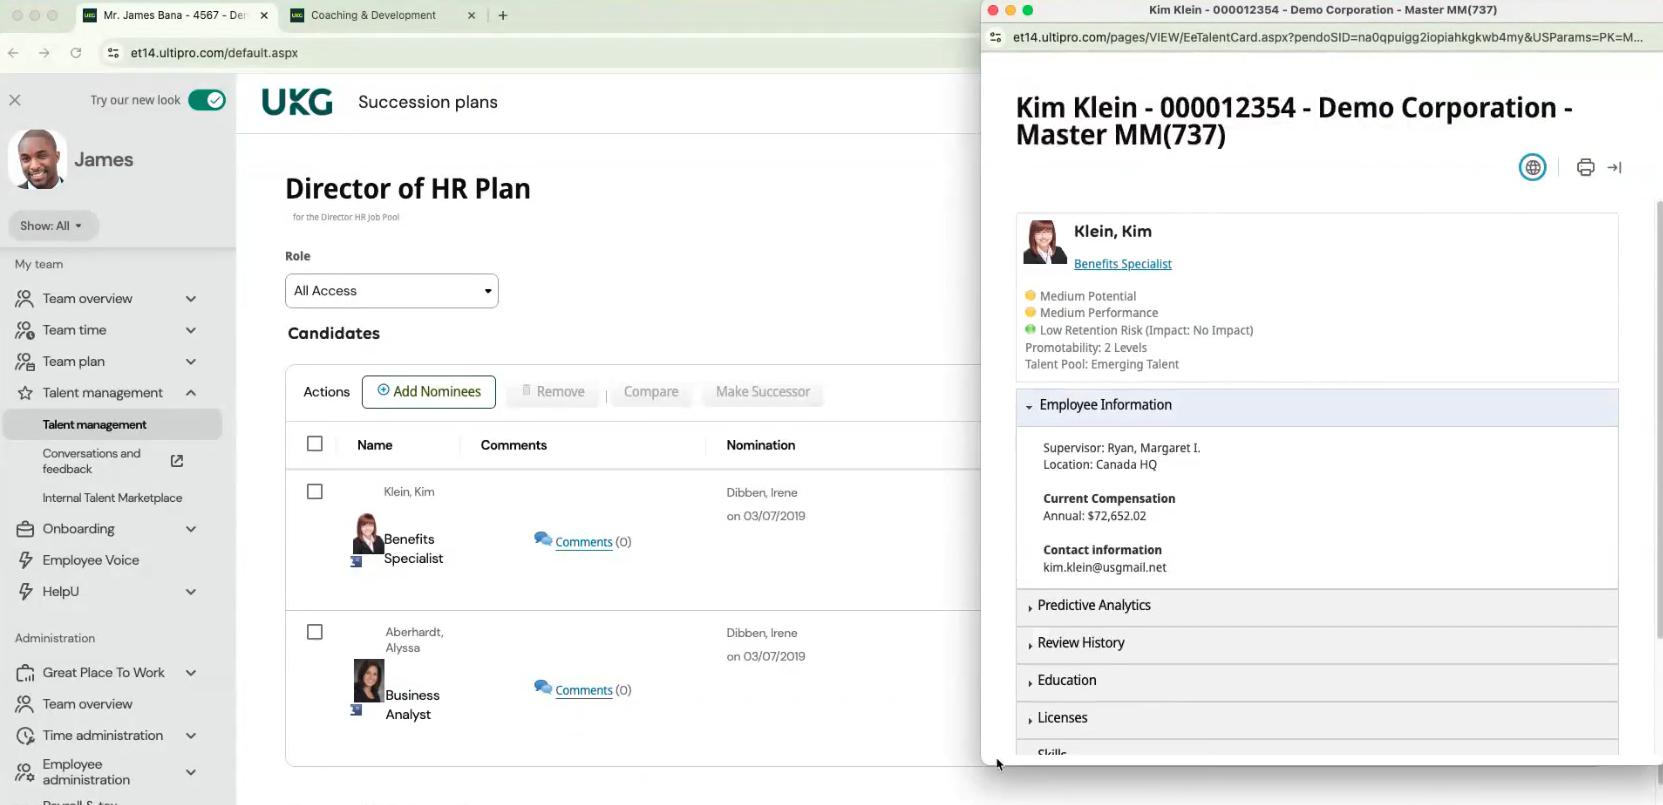This screenshot has width=1663, height=805.
Task: Open Internal Talent Marketplace menu item
Action: coord(112,498)
